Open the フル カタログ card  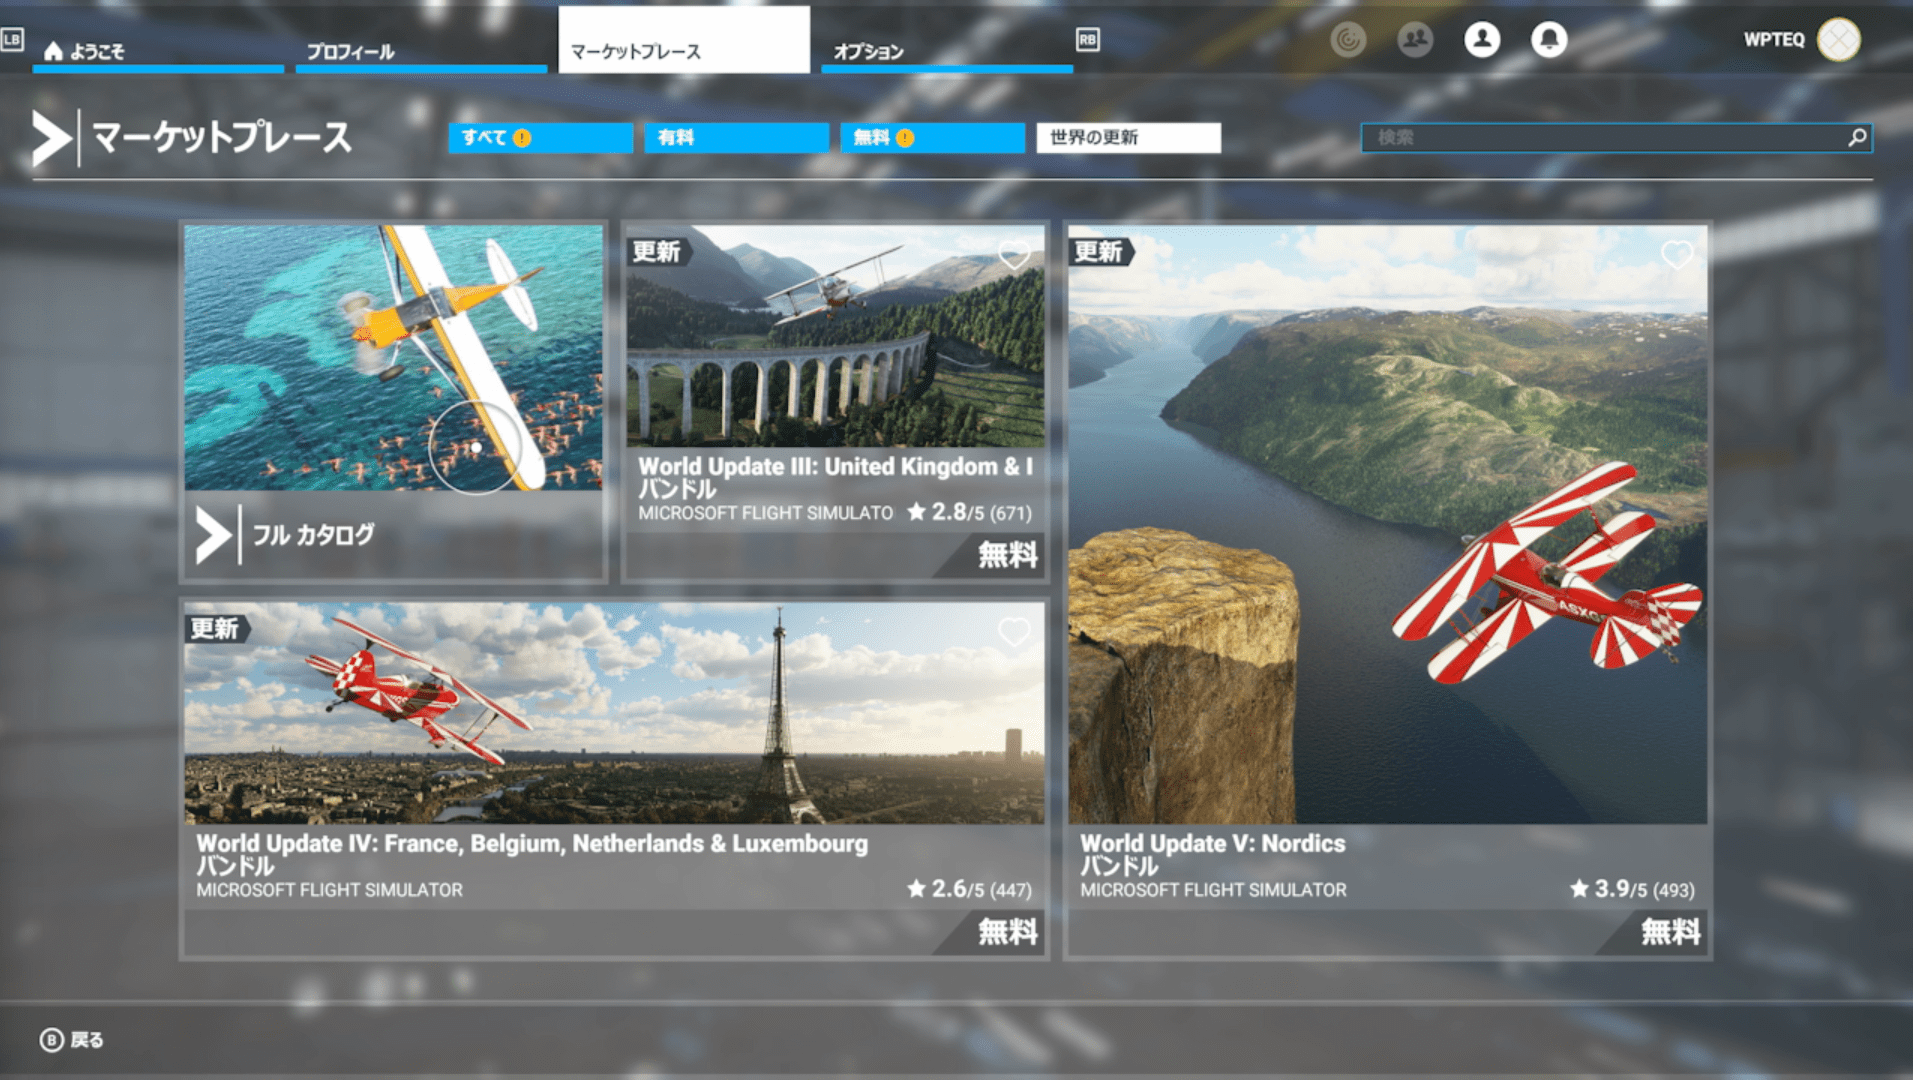(393, 402)
